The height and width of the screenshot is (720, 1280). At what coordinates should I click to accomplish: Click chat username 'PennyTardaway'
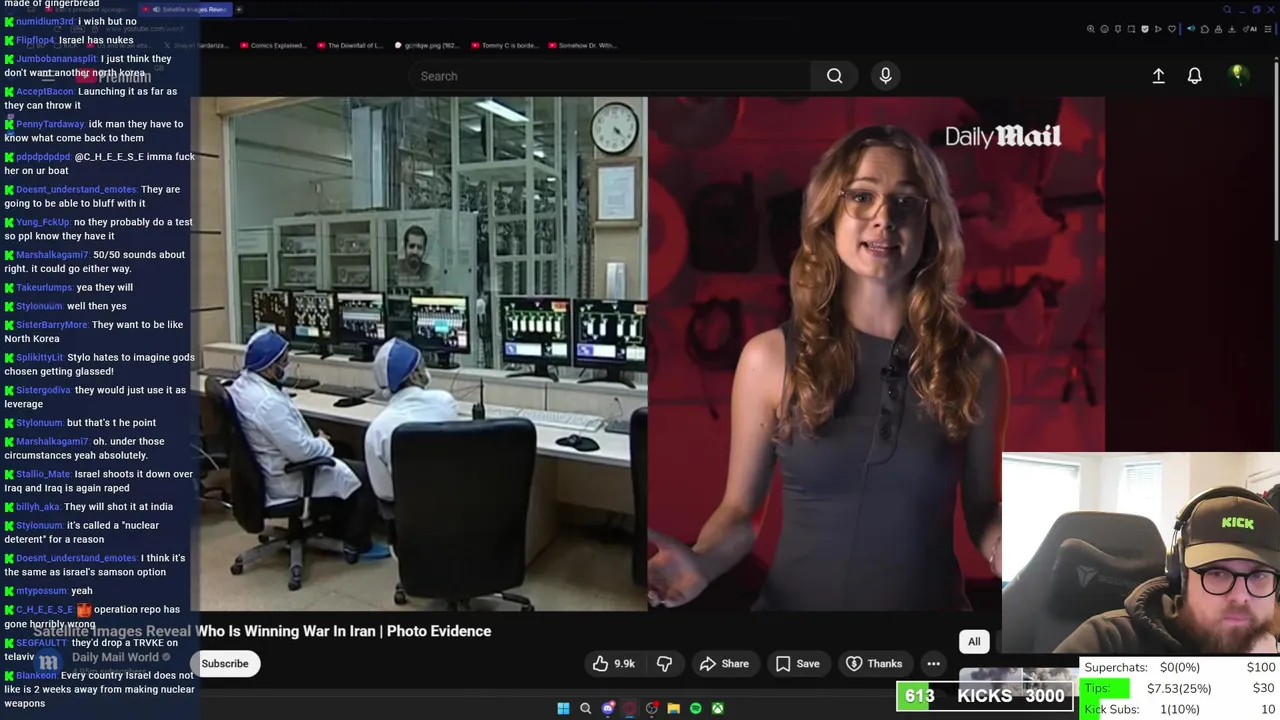pos(50,124)
